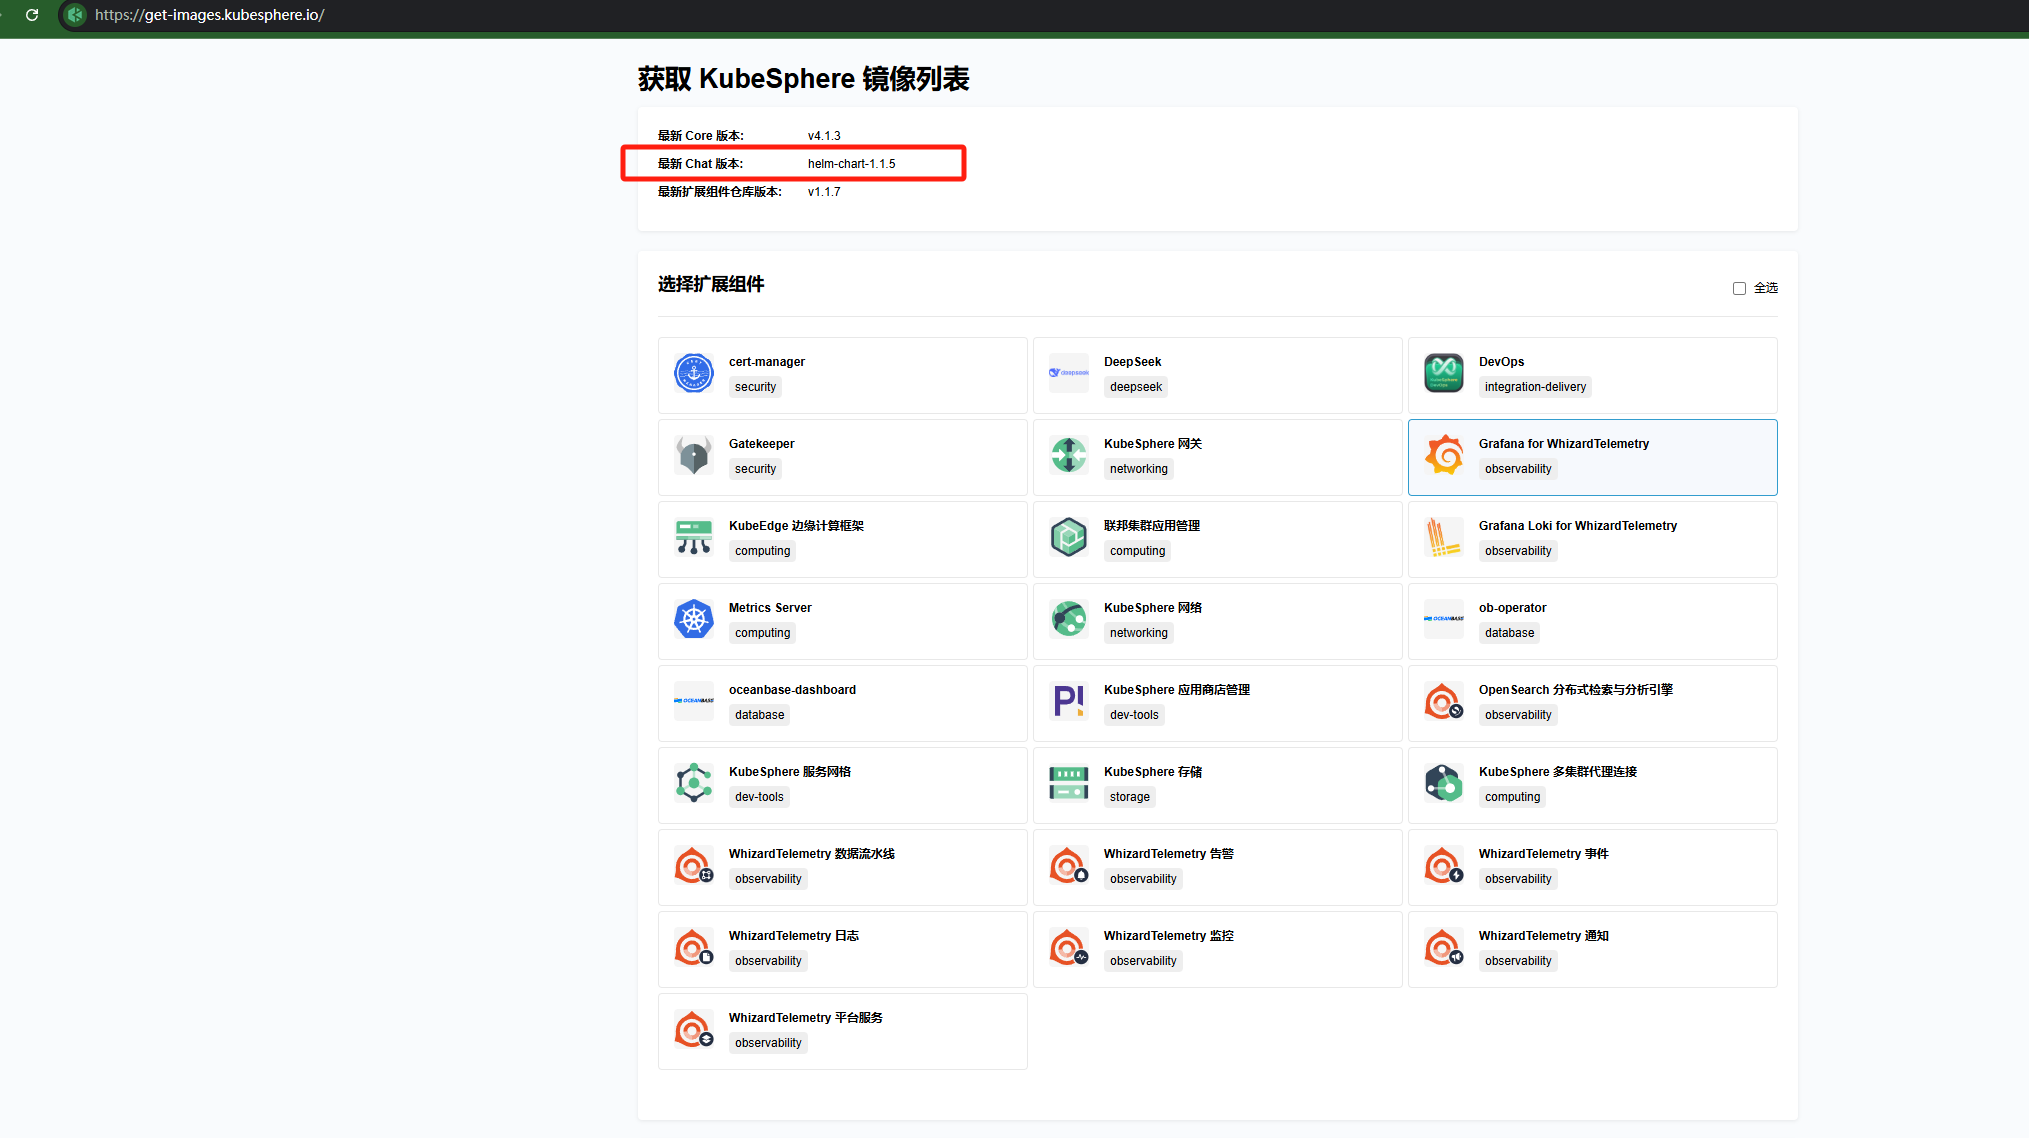This screenshot has width=2029, height=1138.
Task: Click the Gatekeeper helmet icon
Action: [x=694, y=455]
